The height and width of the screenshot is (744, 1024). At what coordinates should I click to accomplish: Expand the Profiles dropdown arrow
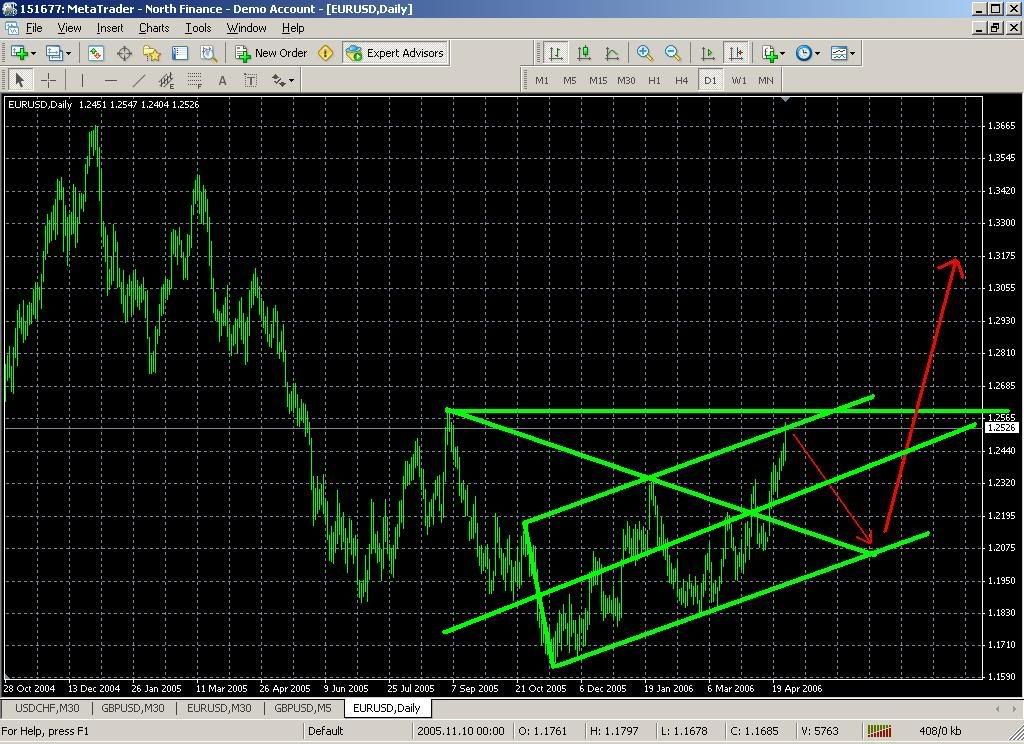coord(68,54)
